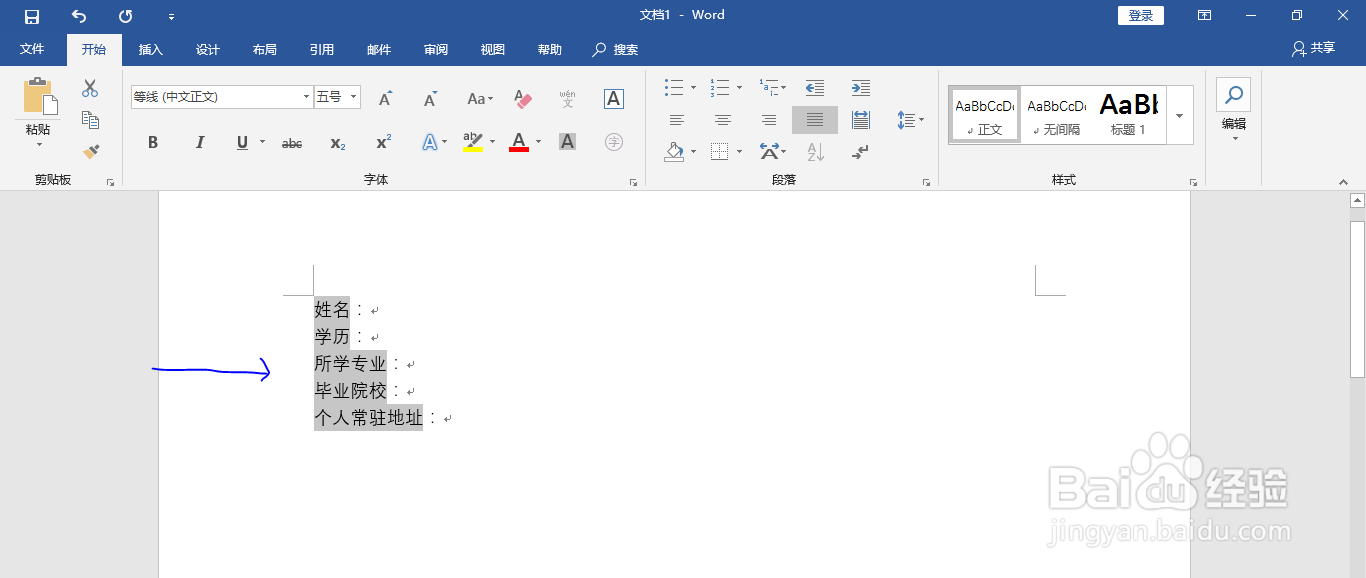Apply superscript formatting
Screen dimensions: 1366x578
point(381,142)
